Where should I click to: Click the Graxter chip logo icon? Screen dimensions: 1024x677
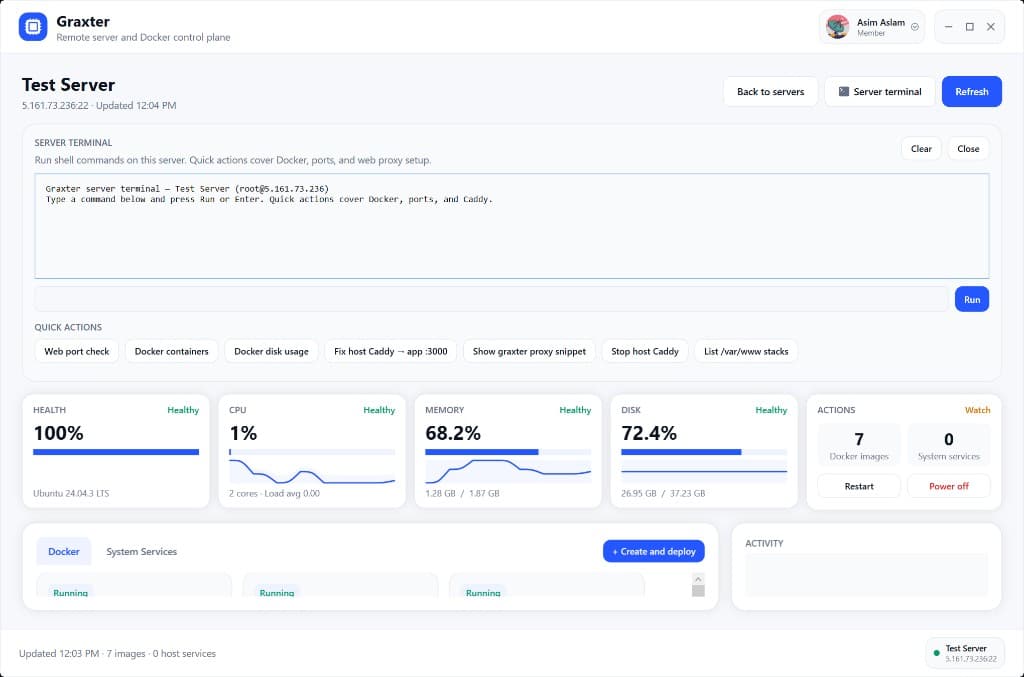pos(33,27)
